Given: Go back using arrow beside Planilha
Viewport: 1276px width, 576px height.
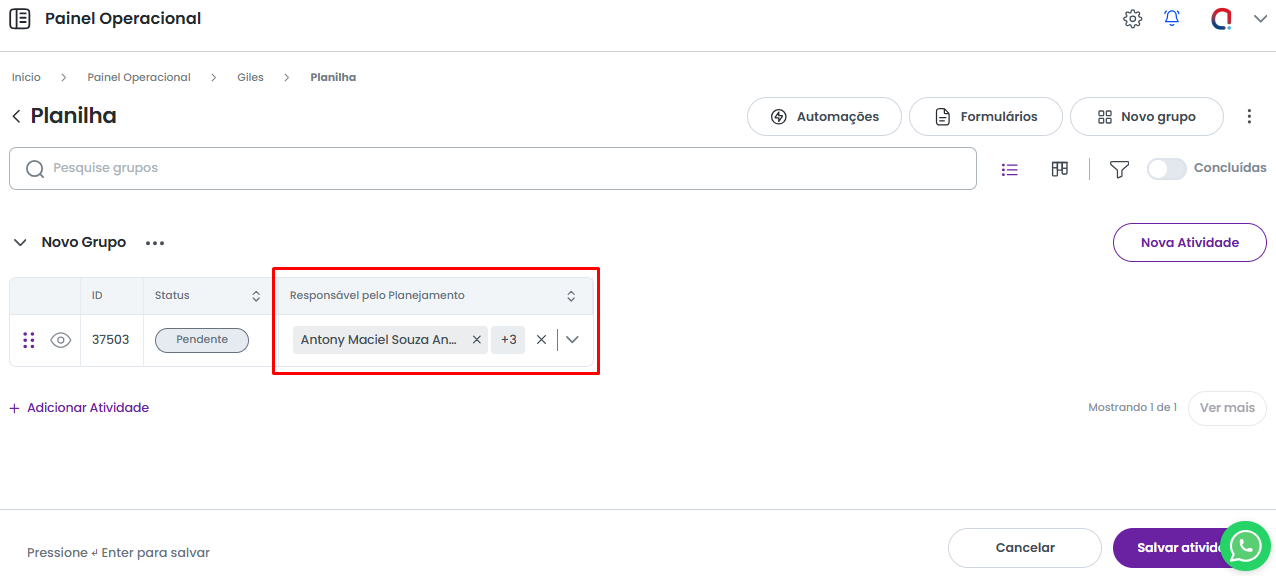Looking at the screenshot, I should point(16,117).
